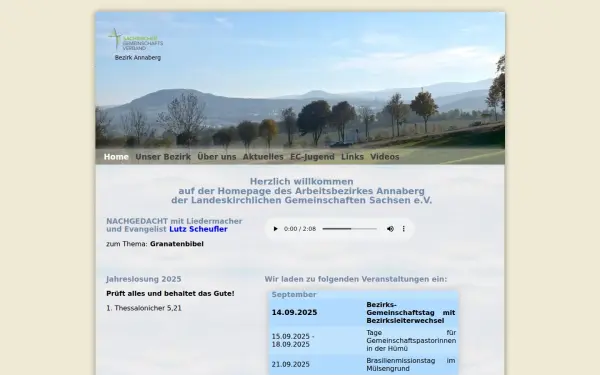The image size is (600, 375).
Task: Click the audio progress slider
Action: (x=350, y=229)
